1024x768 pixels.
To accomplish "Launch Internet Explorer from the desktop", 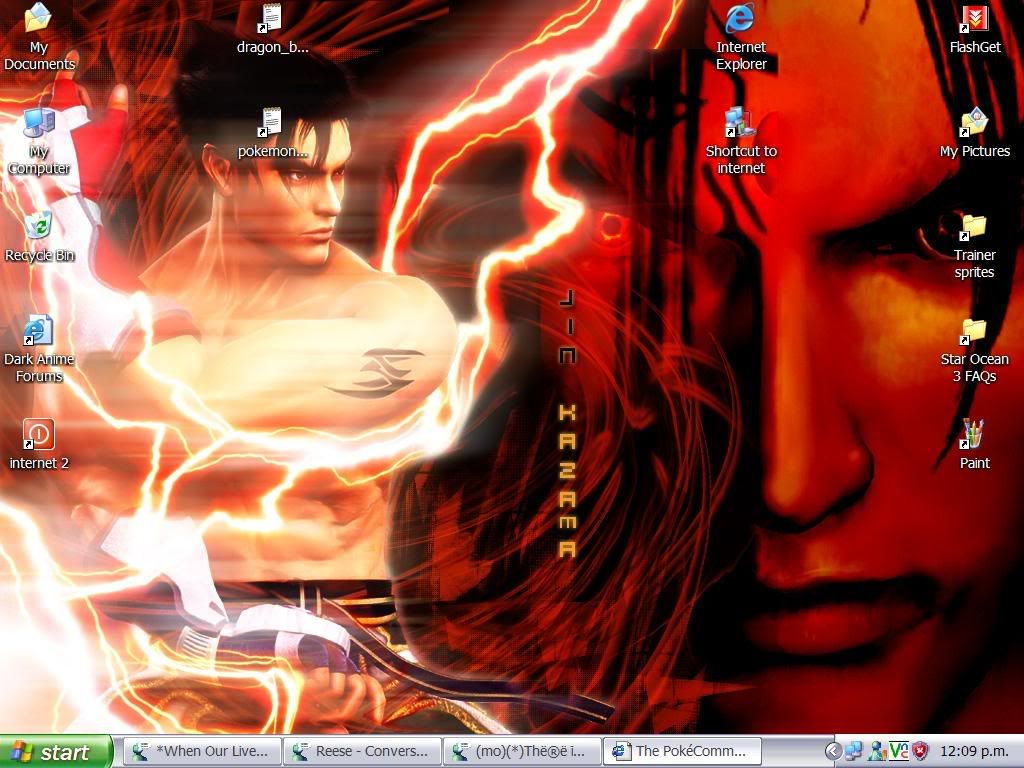I will [741, 36].
